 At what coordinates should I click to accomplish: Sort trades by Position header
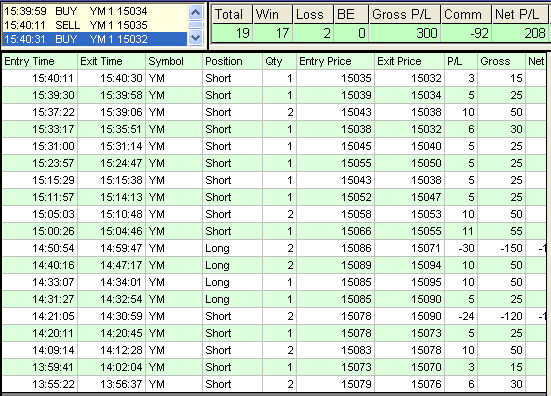[x=232, y=61]
